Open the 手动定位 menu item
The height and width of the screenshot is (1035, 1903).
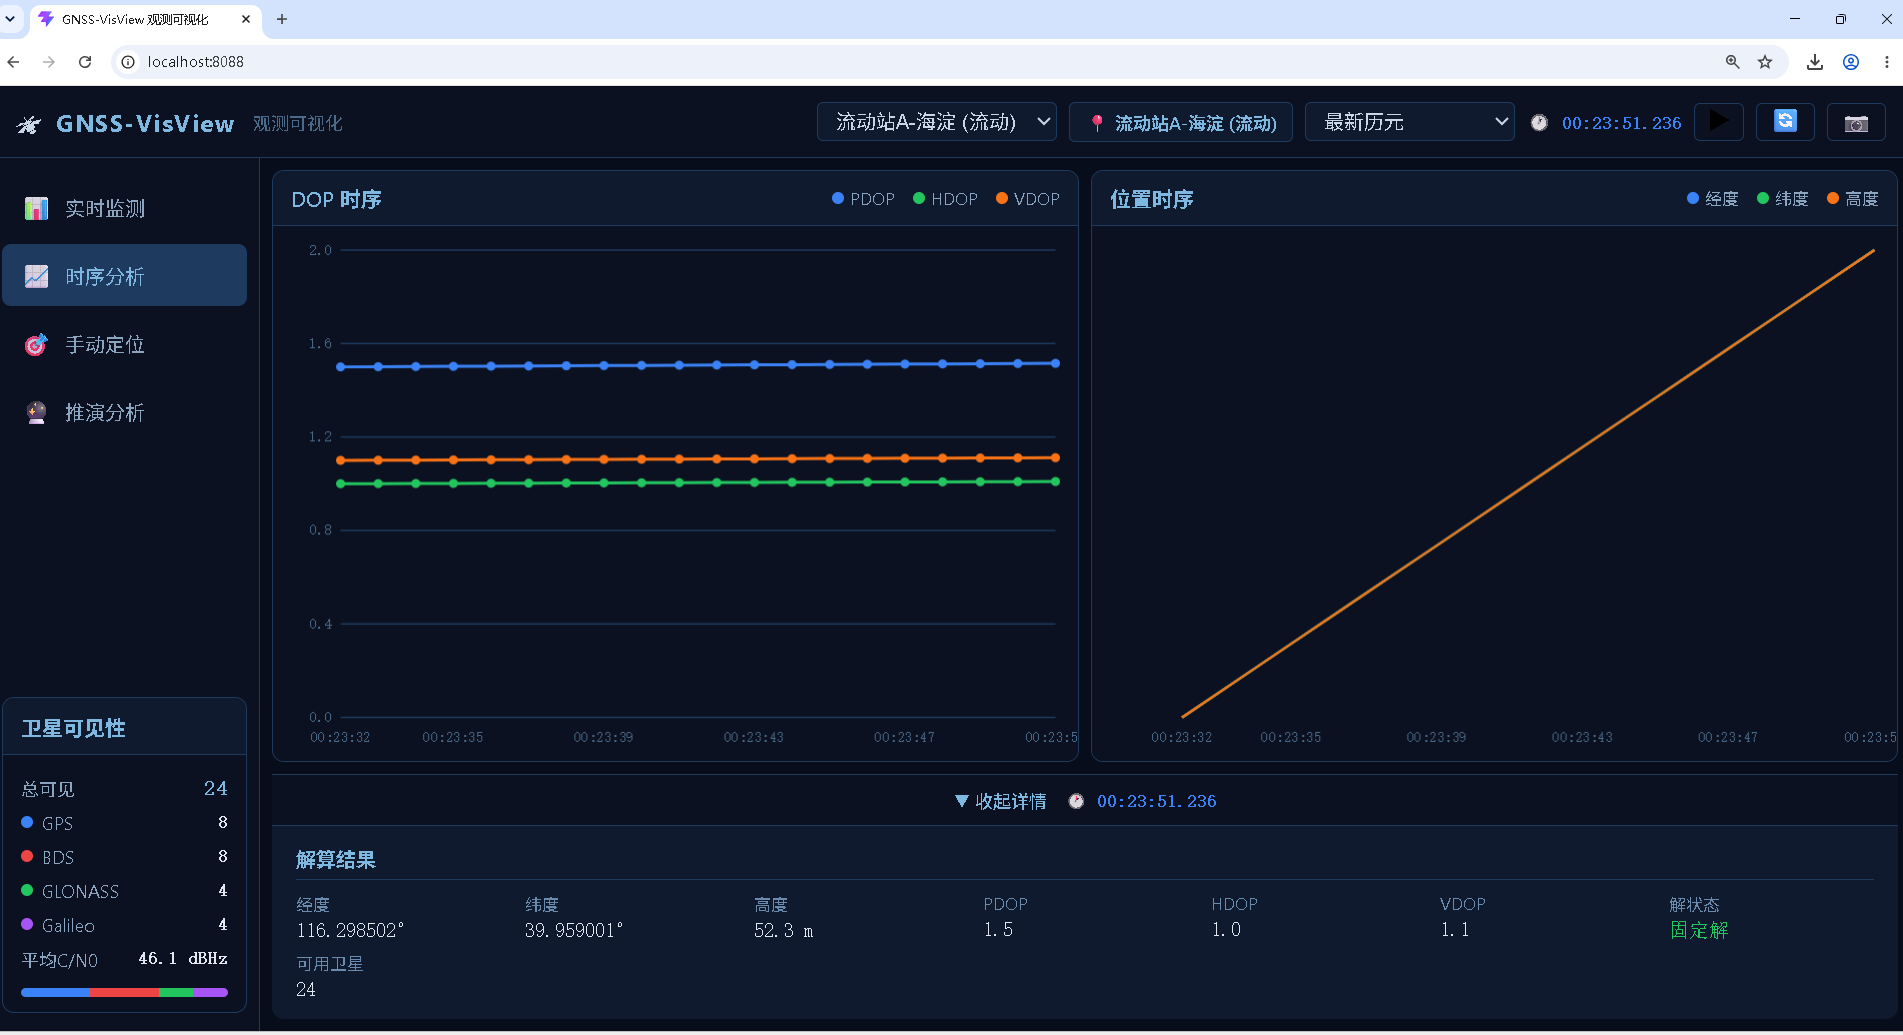pyautogui.click(x=125, y=344)
